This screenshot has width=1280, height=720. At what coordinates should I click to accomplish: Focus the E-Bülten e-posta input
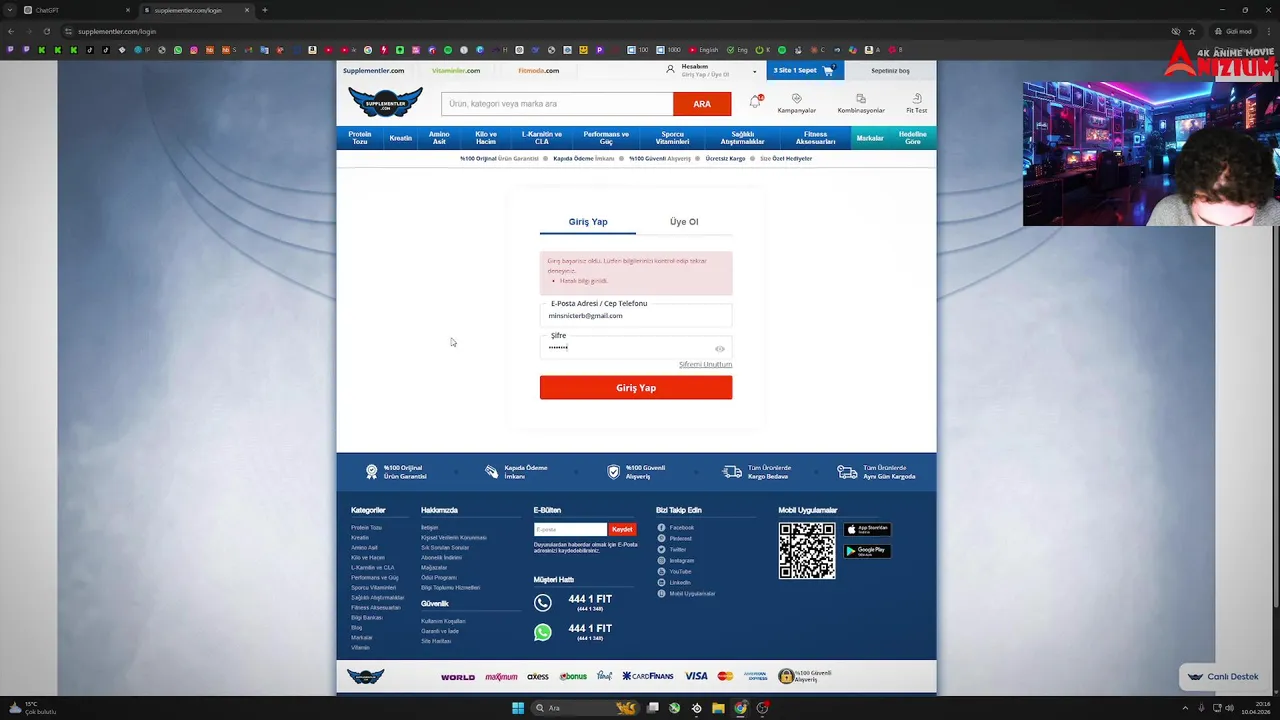pos(570,529)
